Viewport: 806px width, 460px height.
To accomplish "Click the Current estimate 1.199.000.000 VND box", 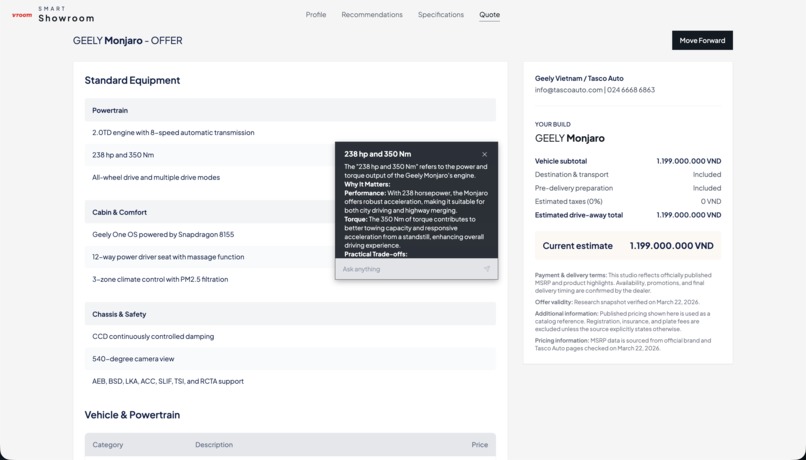I will (x=628, y=246).
